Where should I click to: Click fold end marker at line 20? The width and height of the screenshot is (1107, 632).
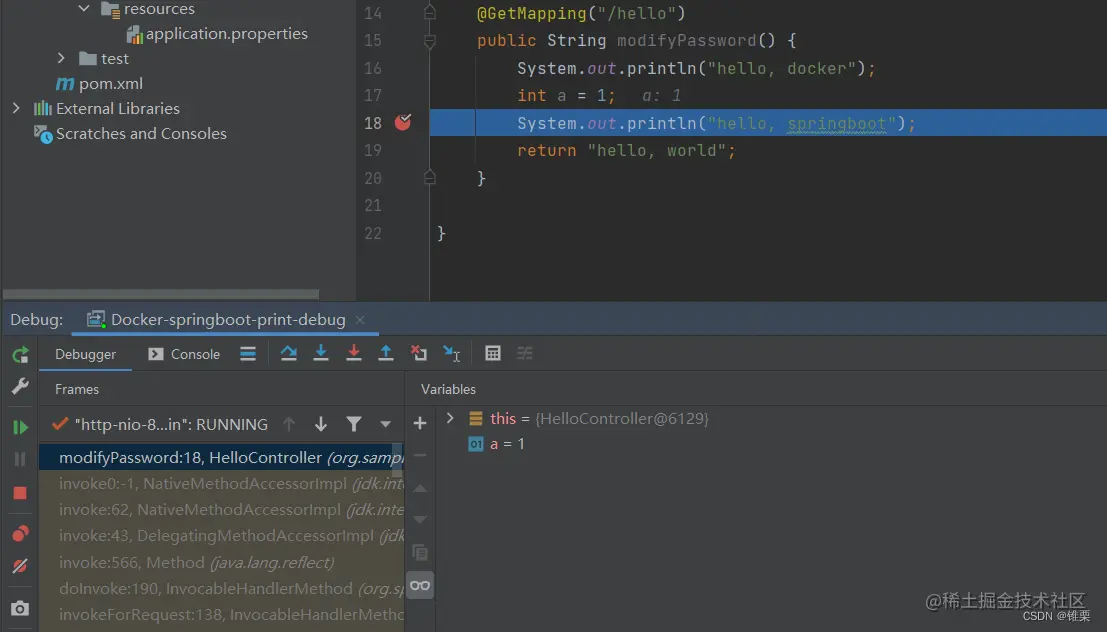pos(429,178)
